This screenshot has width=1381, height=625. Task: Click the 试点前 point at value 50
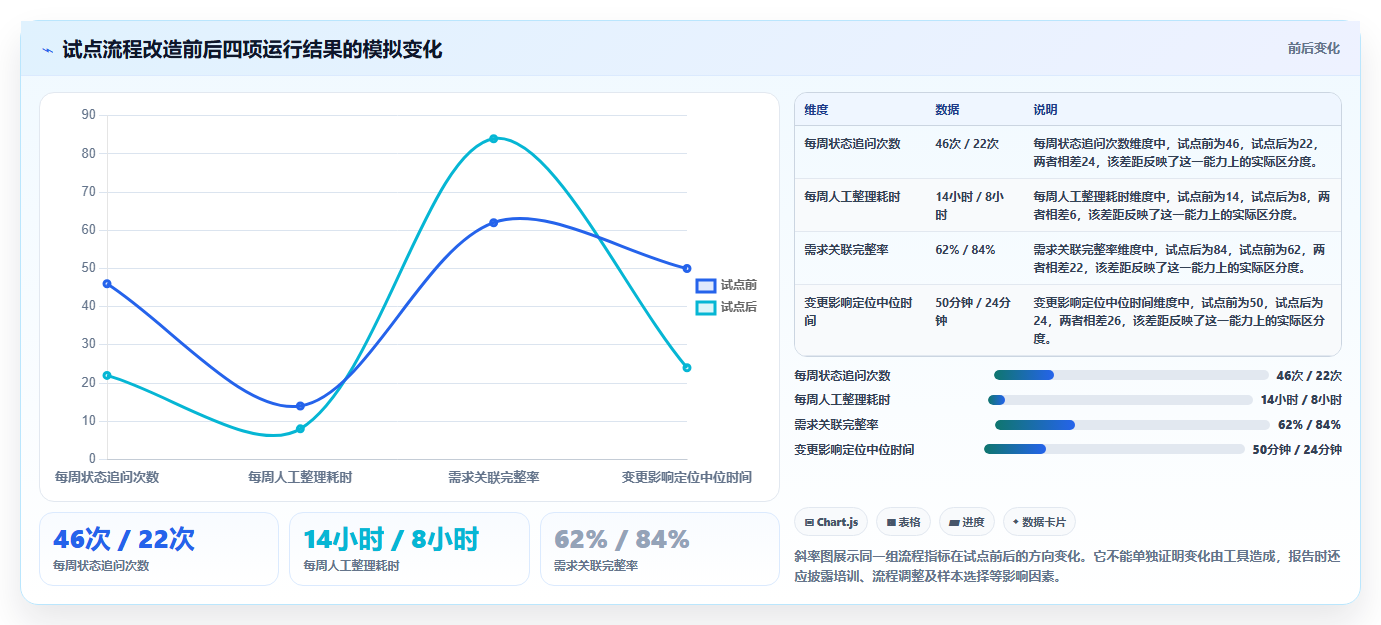687,268
